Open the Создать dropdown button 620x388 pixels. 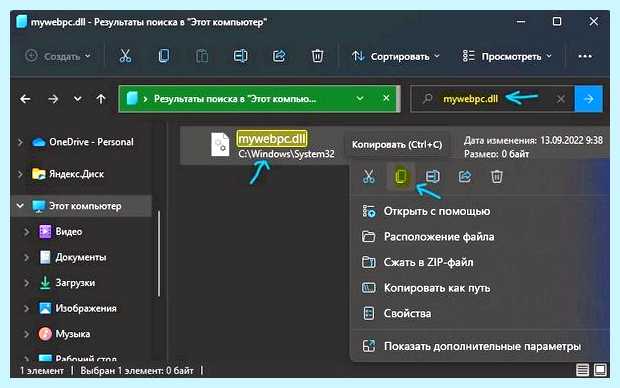58,57
